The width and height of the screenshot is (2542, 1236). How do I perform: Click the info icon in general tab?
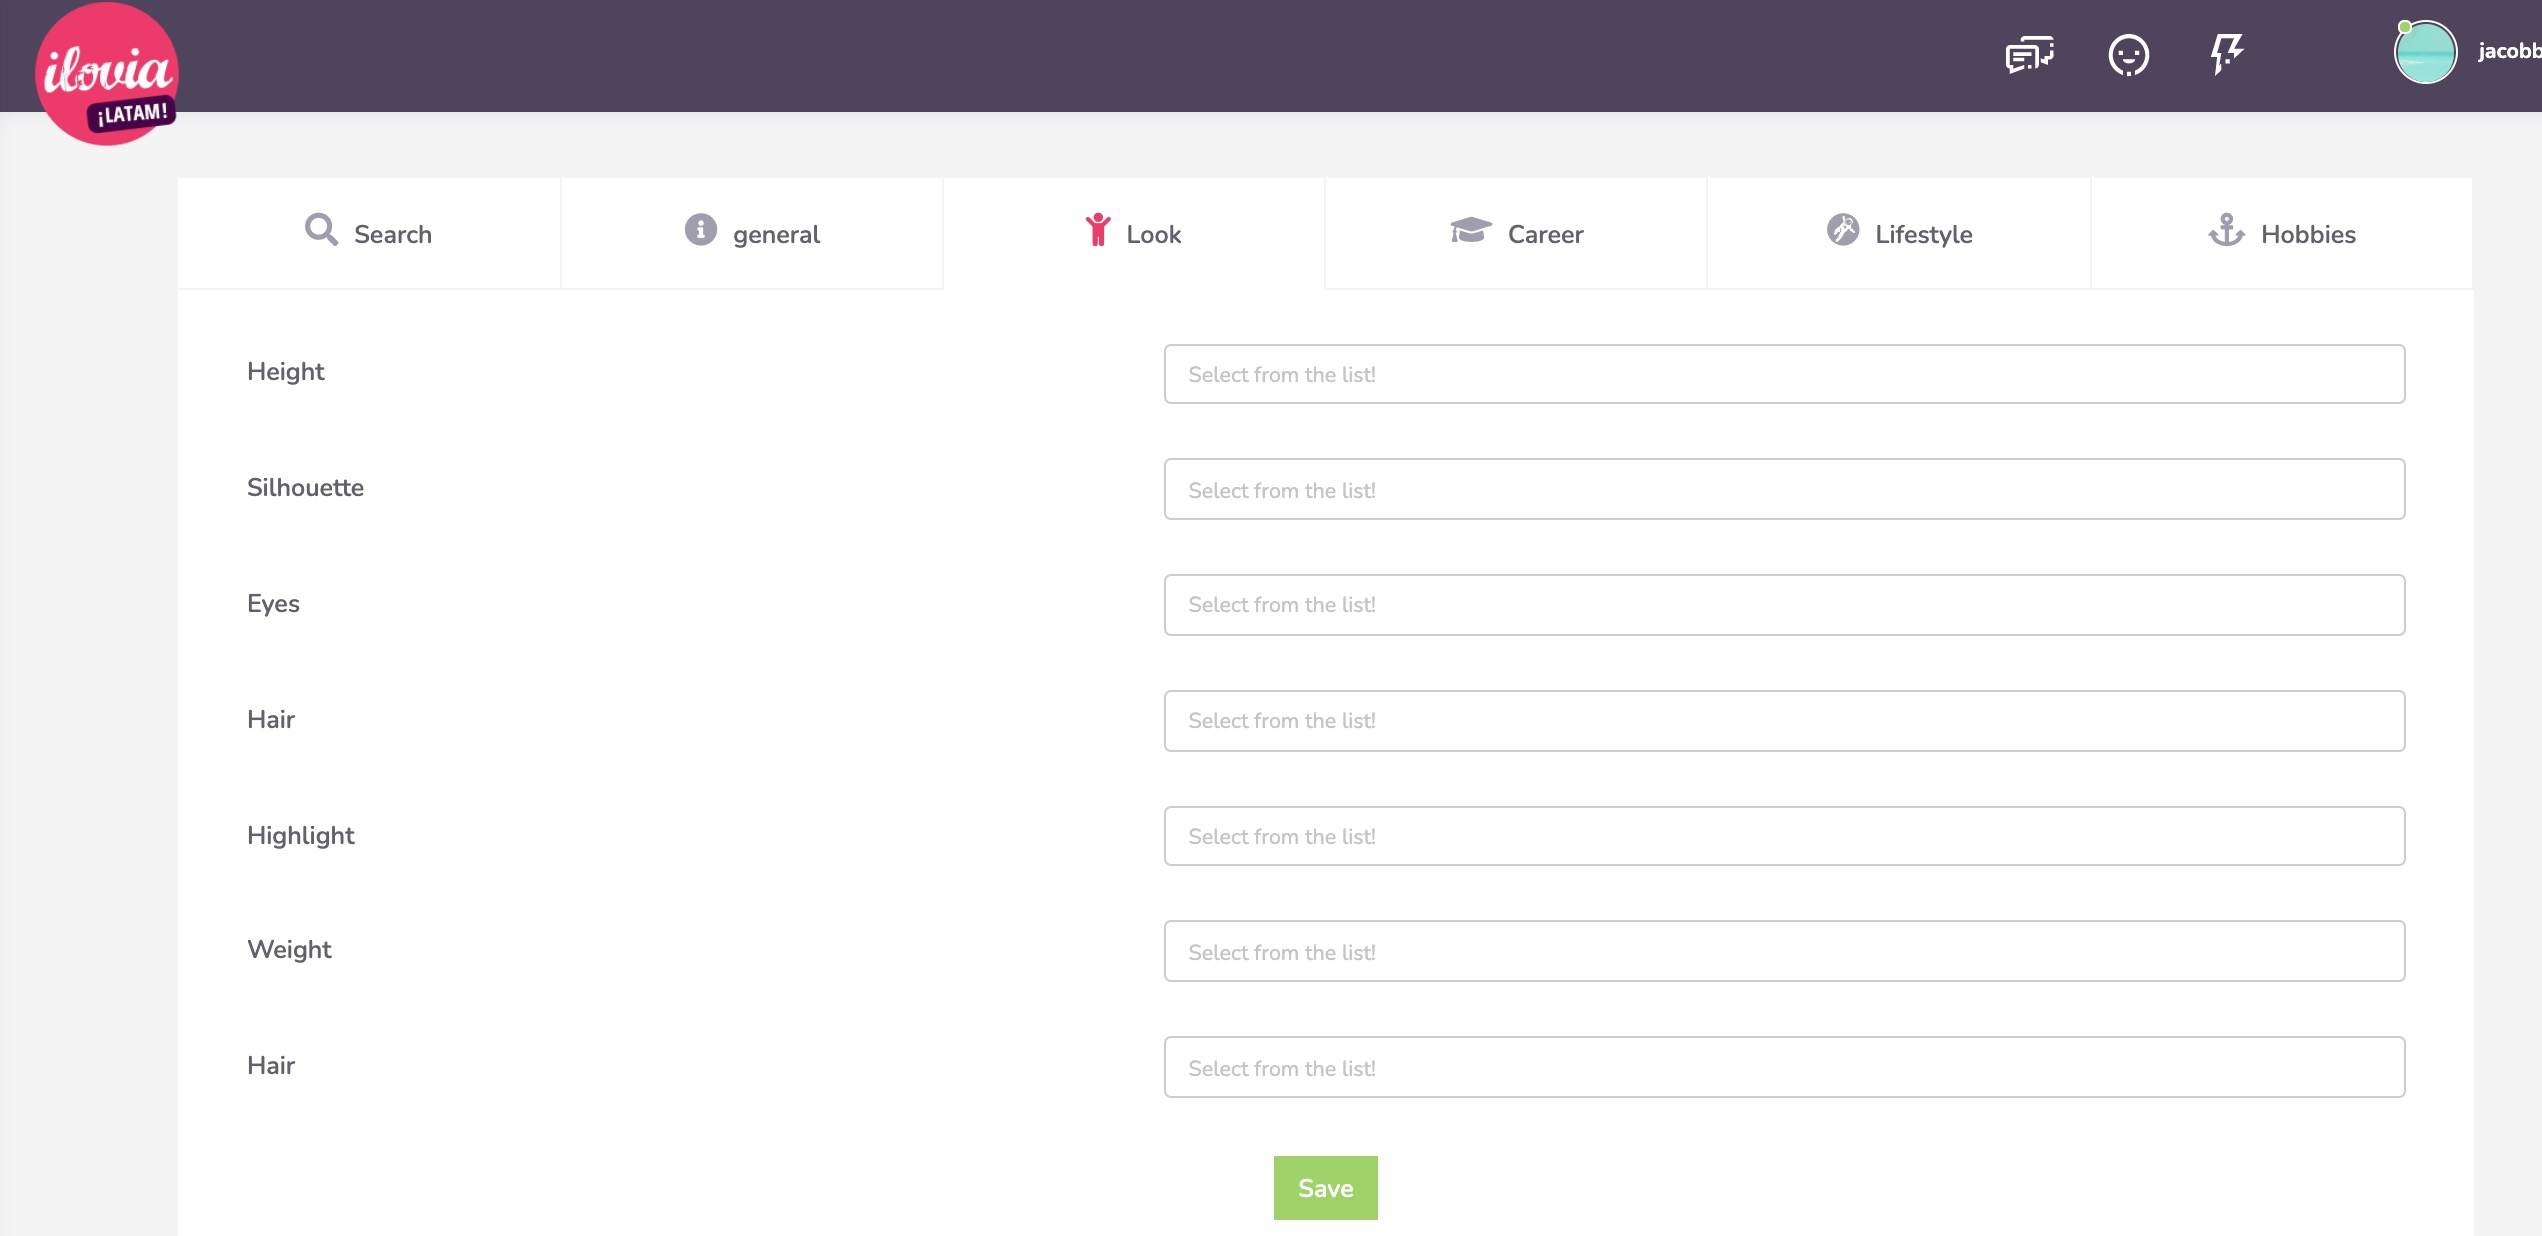(x=700, y=230)
